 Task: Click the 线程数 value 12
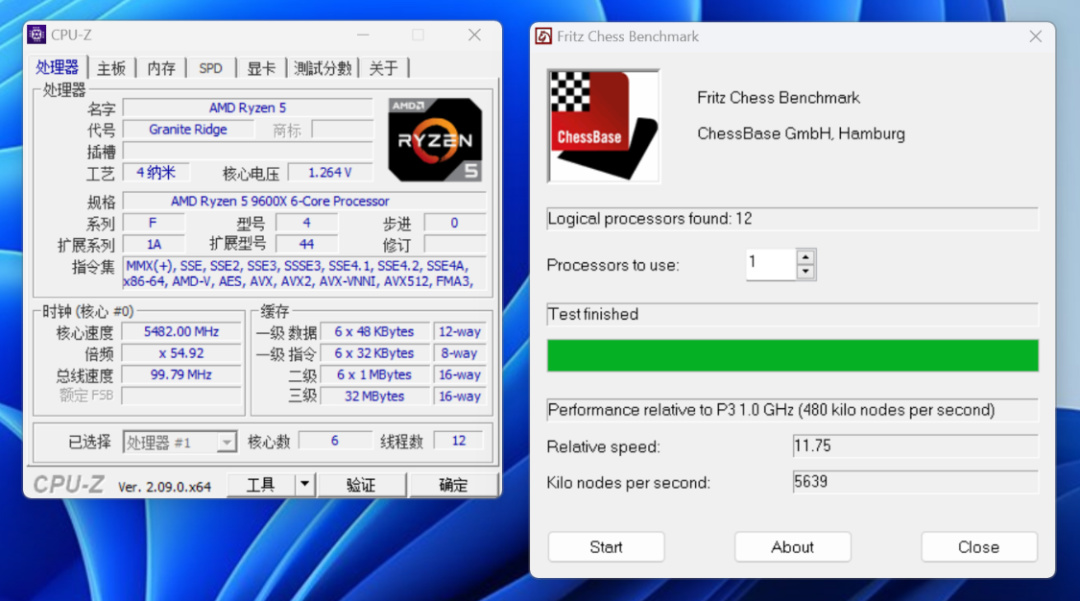pos(459,441)
